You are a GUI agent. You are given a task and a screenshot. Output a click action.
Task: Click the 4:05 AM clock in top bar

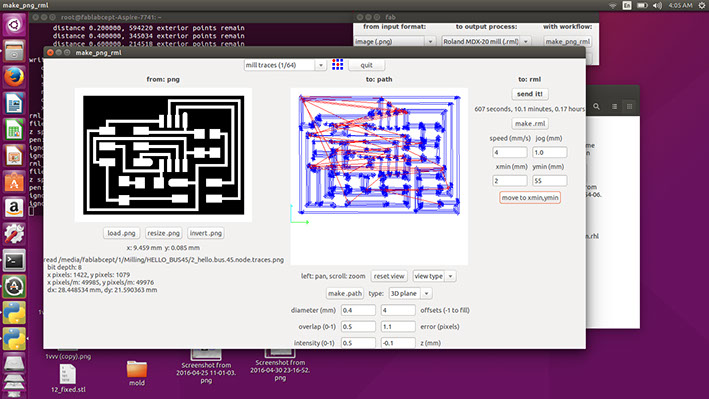(x=680, y=5)
